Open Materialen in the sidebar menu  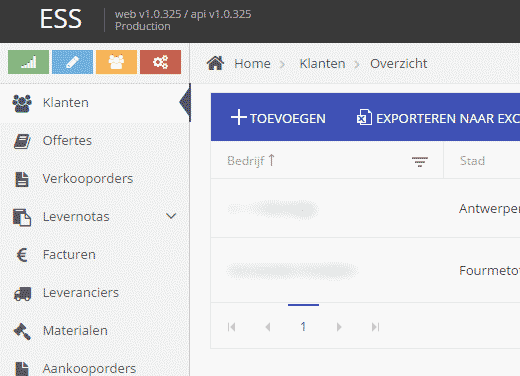[x=95, y=331]
